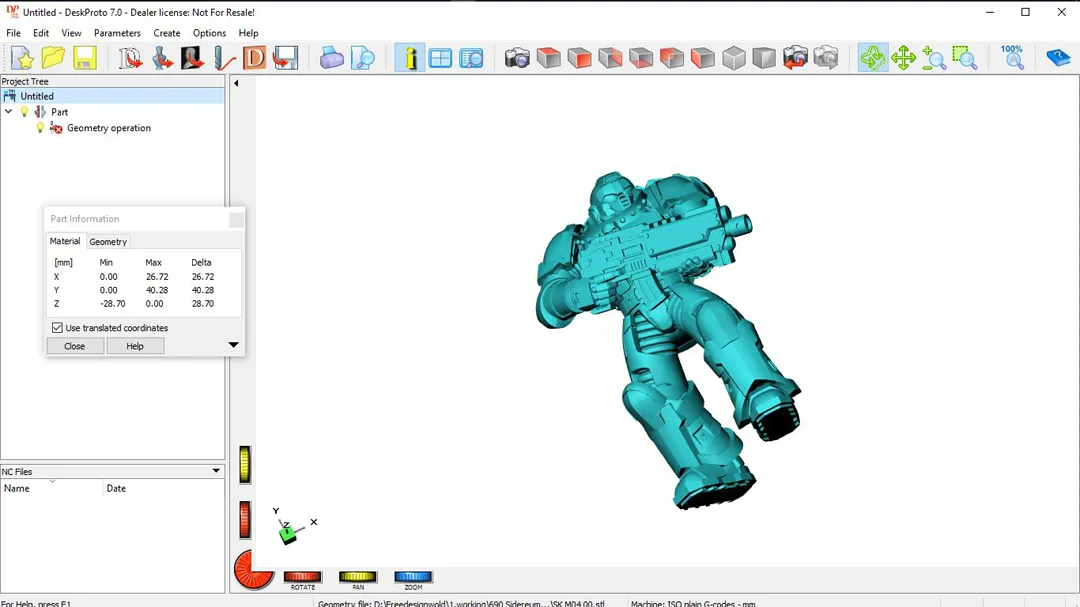1080x607 pixels.
Task: Select the cube view with red back face
Action: point(672,58)
